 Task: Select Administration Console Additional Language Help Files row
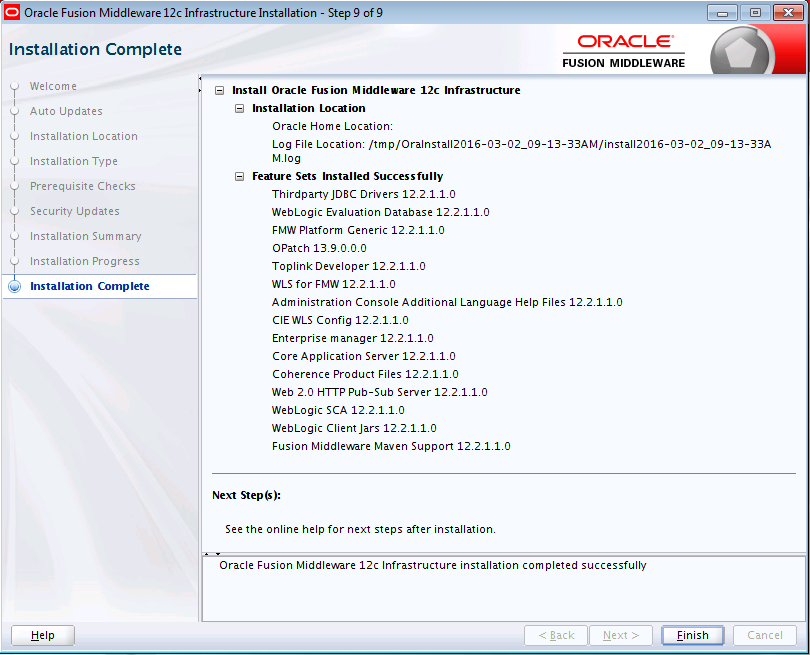(447, 302)
